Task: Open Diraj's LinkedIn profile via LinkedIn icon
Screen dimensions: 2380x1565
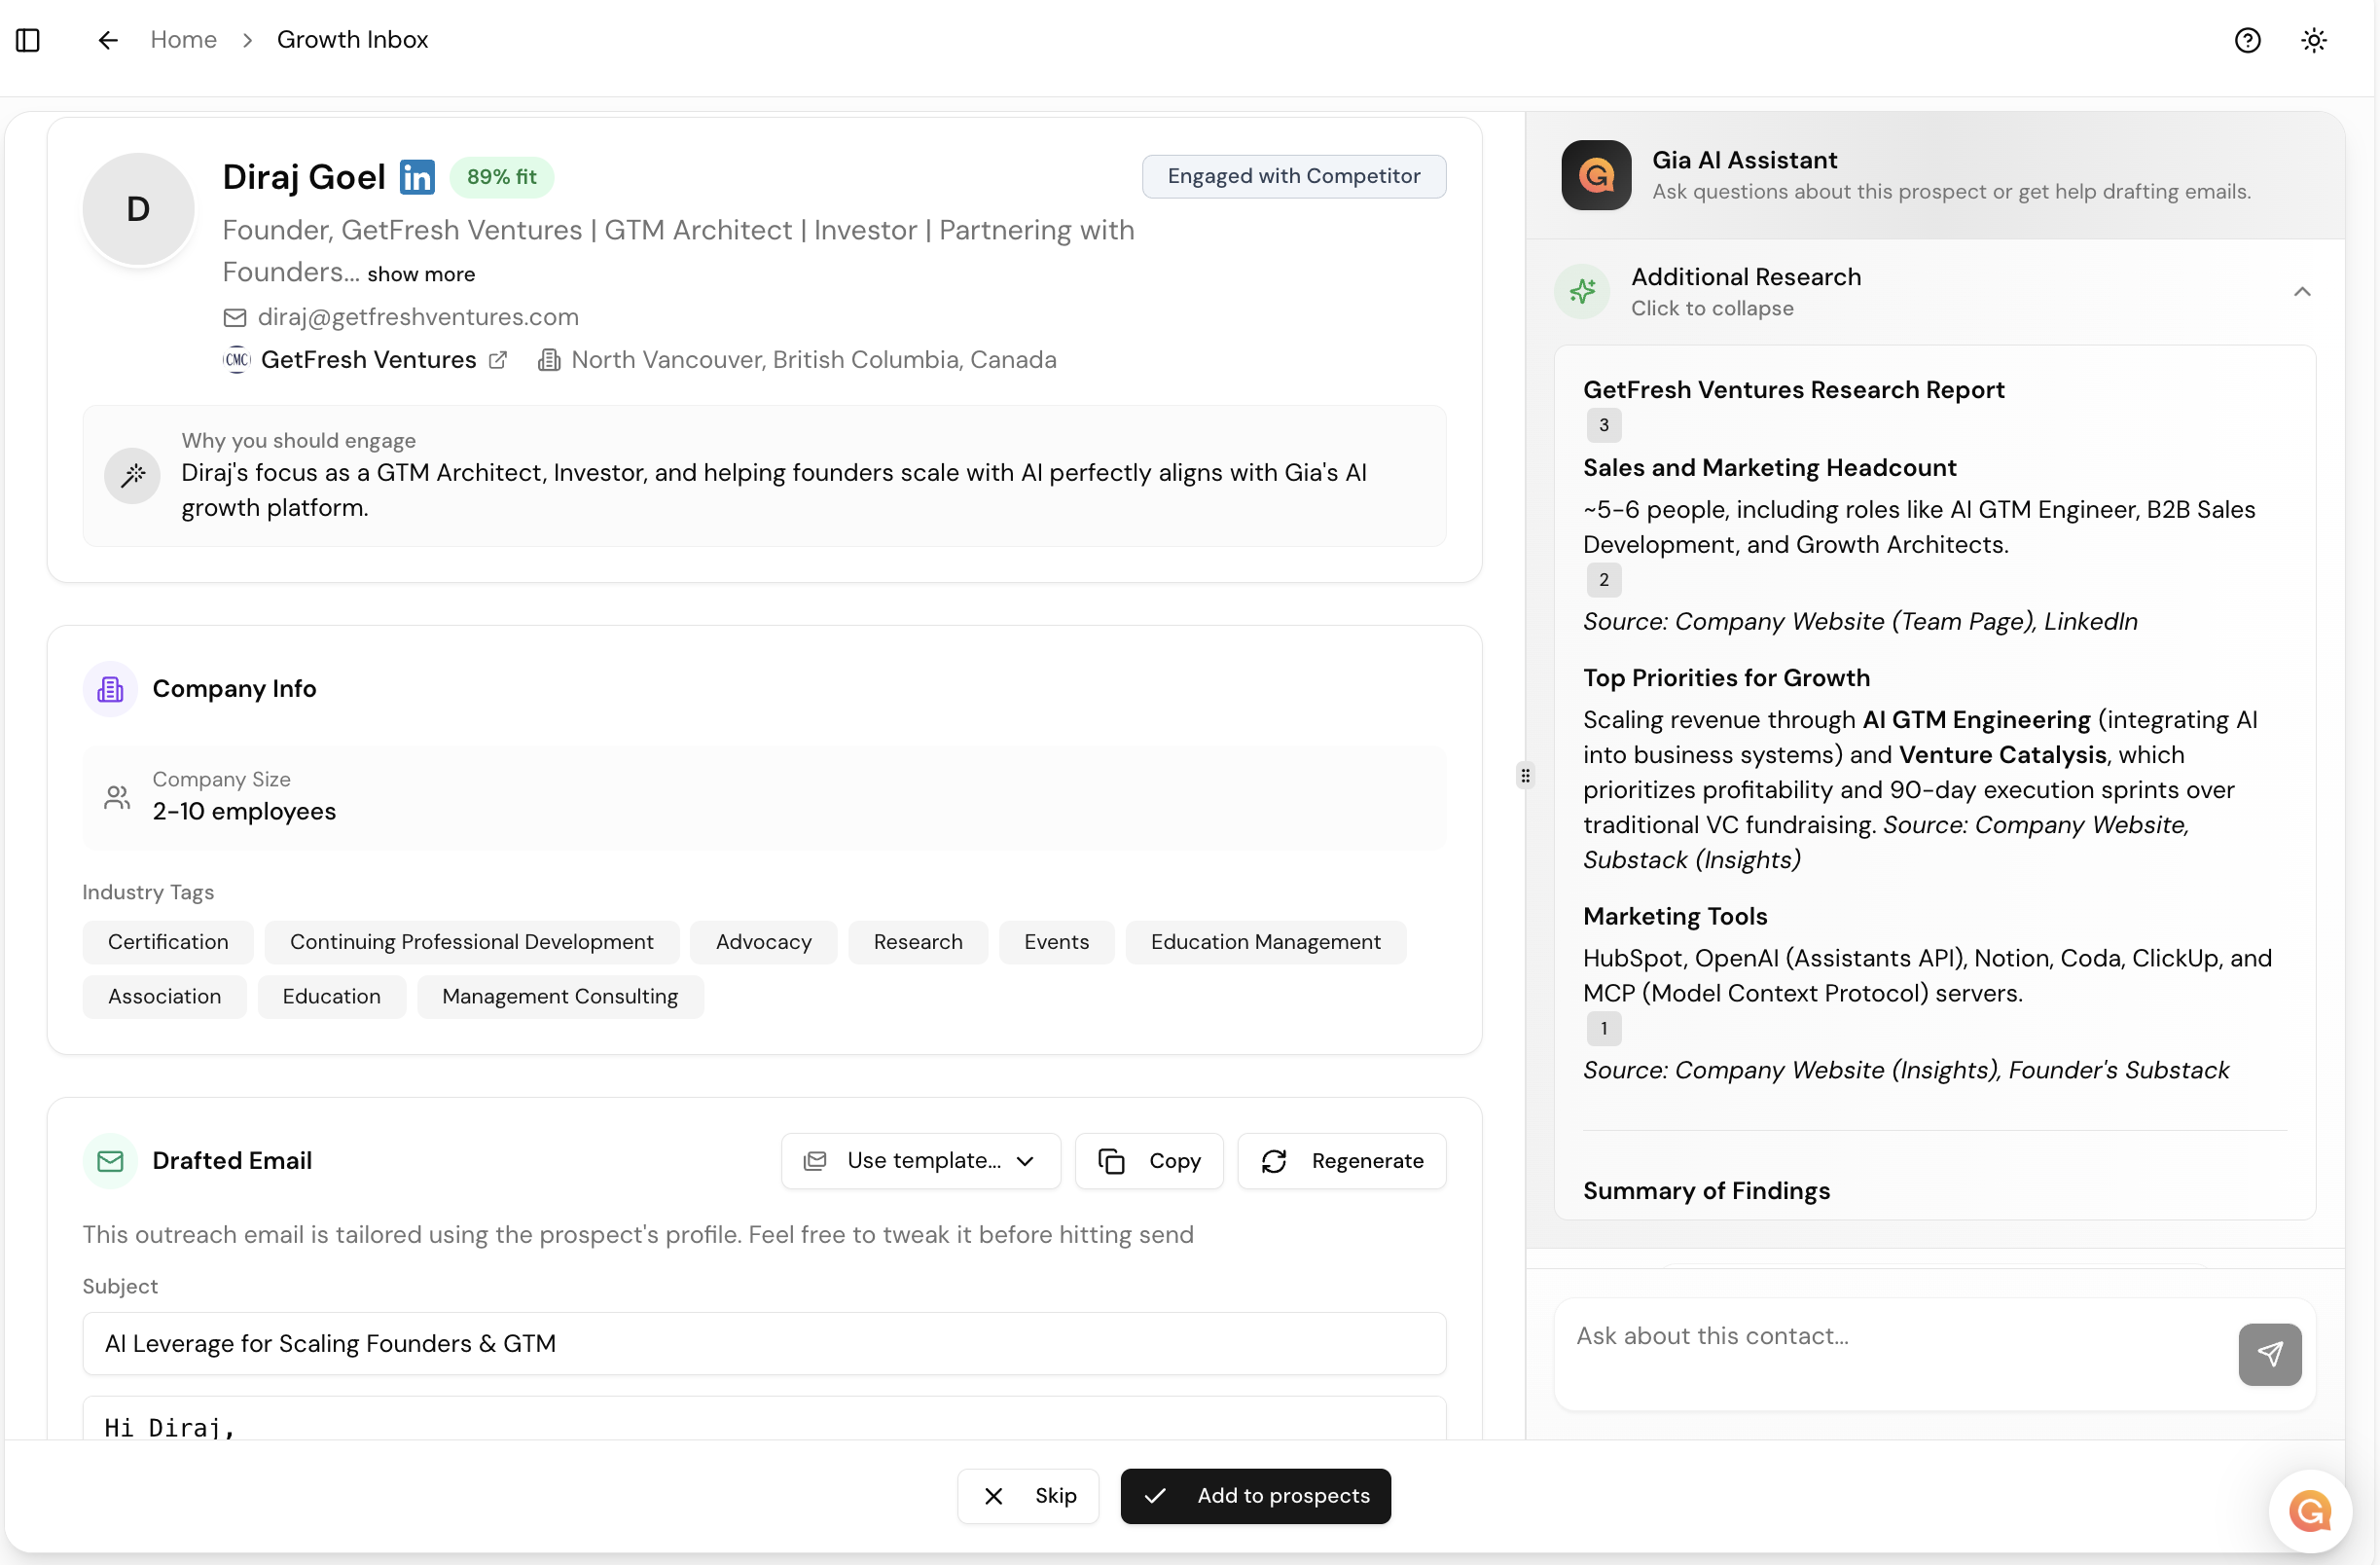Action: point(417,176)
